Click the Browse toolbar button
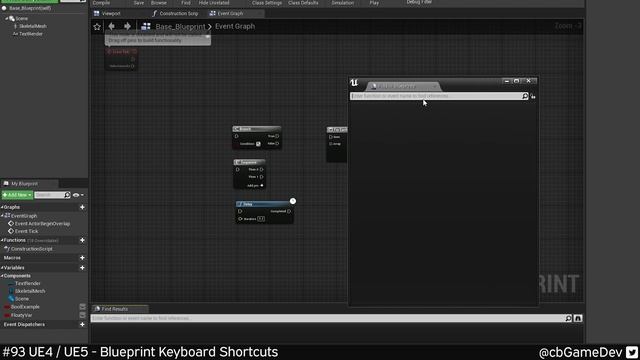 (x=159, y=3)
